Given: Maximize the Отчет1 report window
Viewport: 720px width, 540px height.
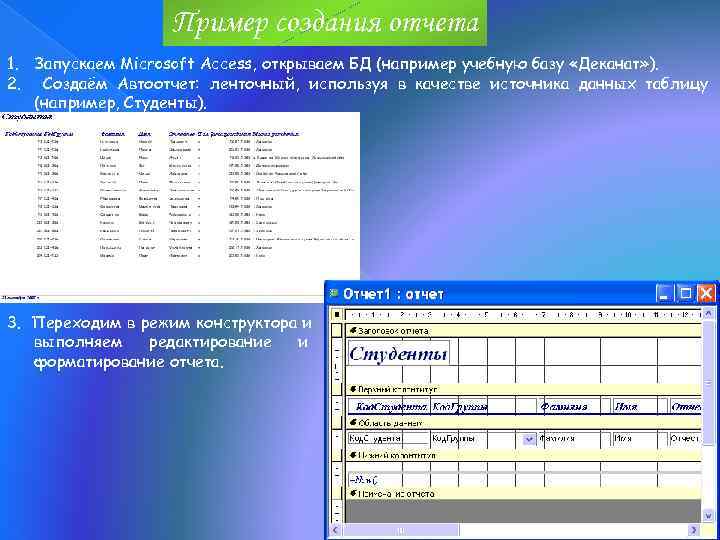Looking at the screenshot, I should (x=685, y=294).
